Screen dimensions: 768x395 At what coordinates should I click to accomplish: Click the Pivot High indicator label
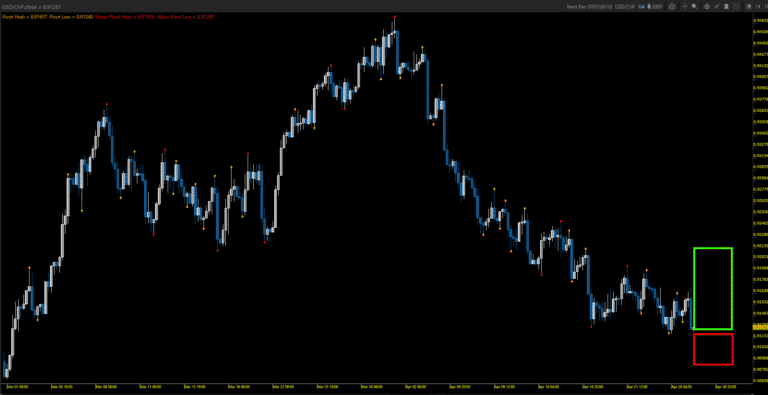(24, 17)
